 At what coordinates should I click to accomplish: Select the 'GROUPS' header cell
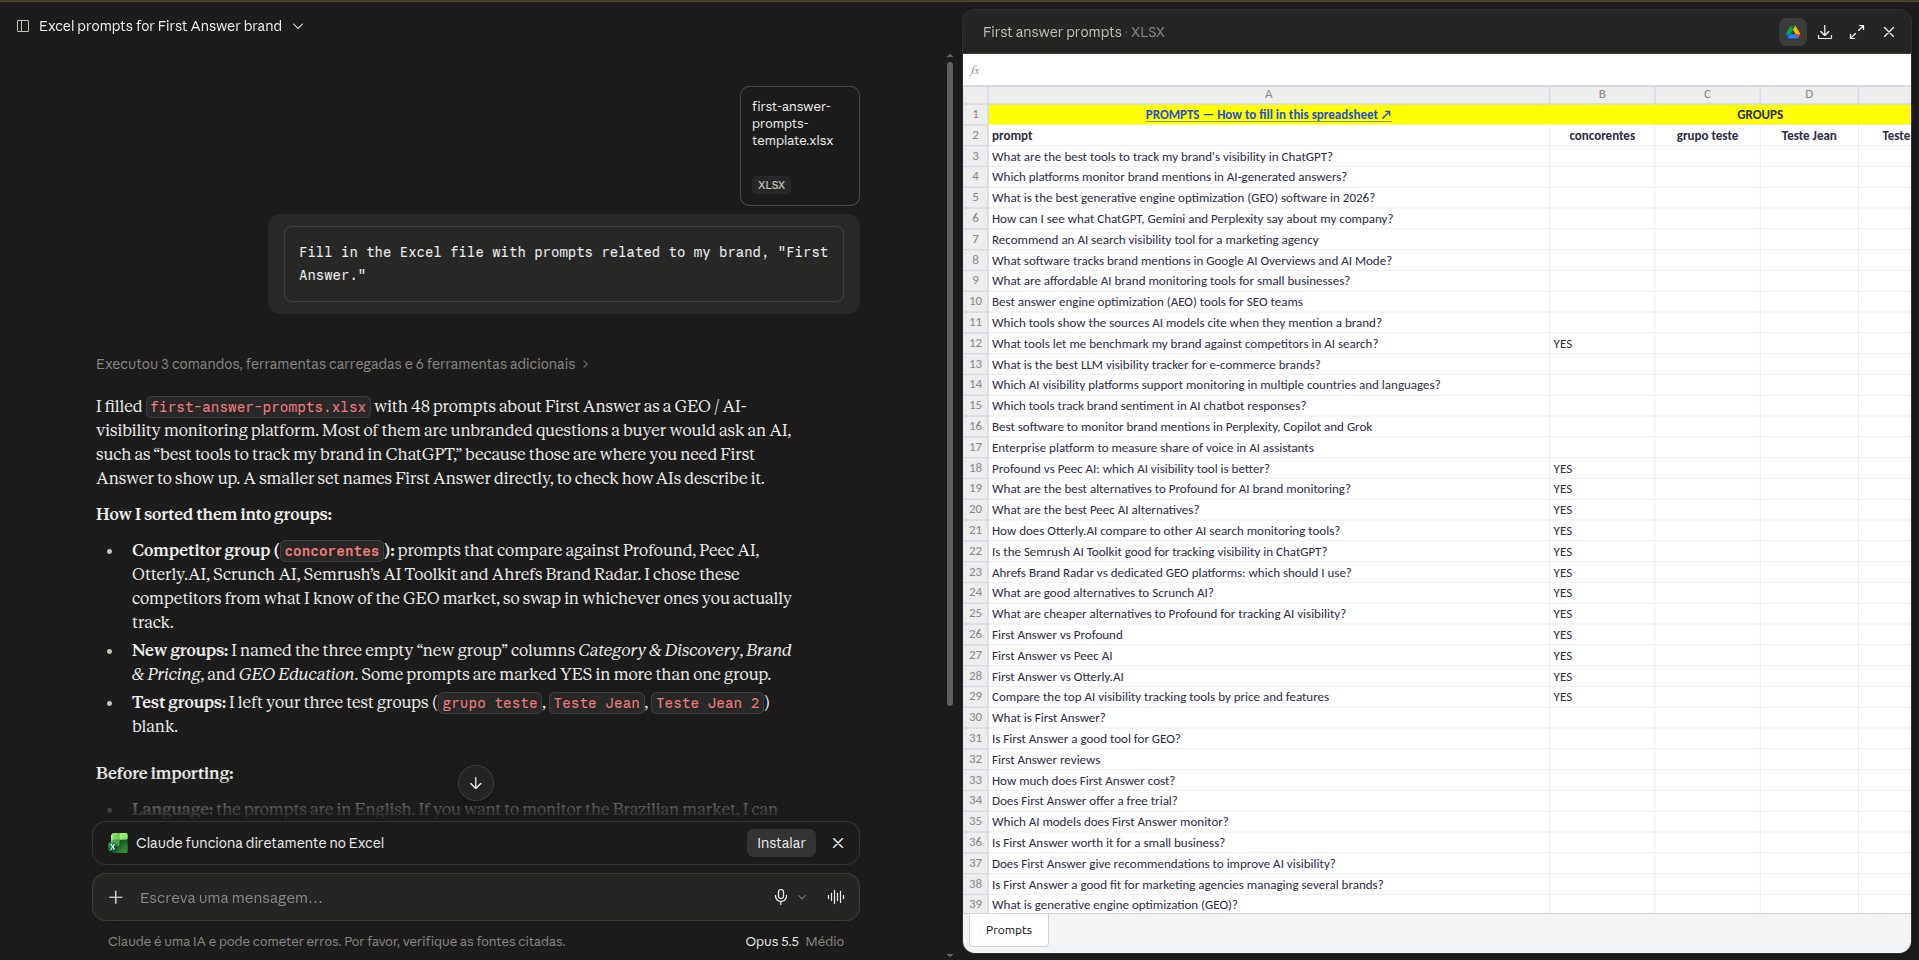(x=1760, y=115)
